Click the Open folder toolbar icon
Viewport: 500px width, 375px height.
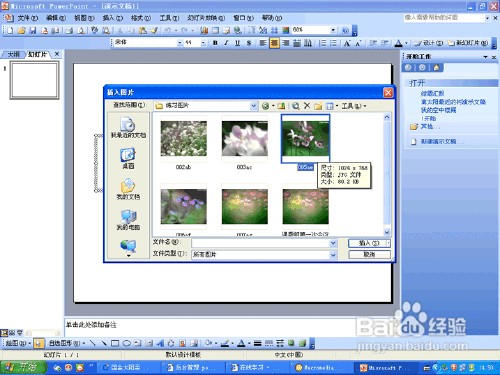21,31
